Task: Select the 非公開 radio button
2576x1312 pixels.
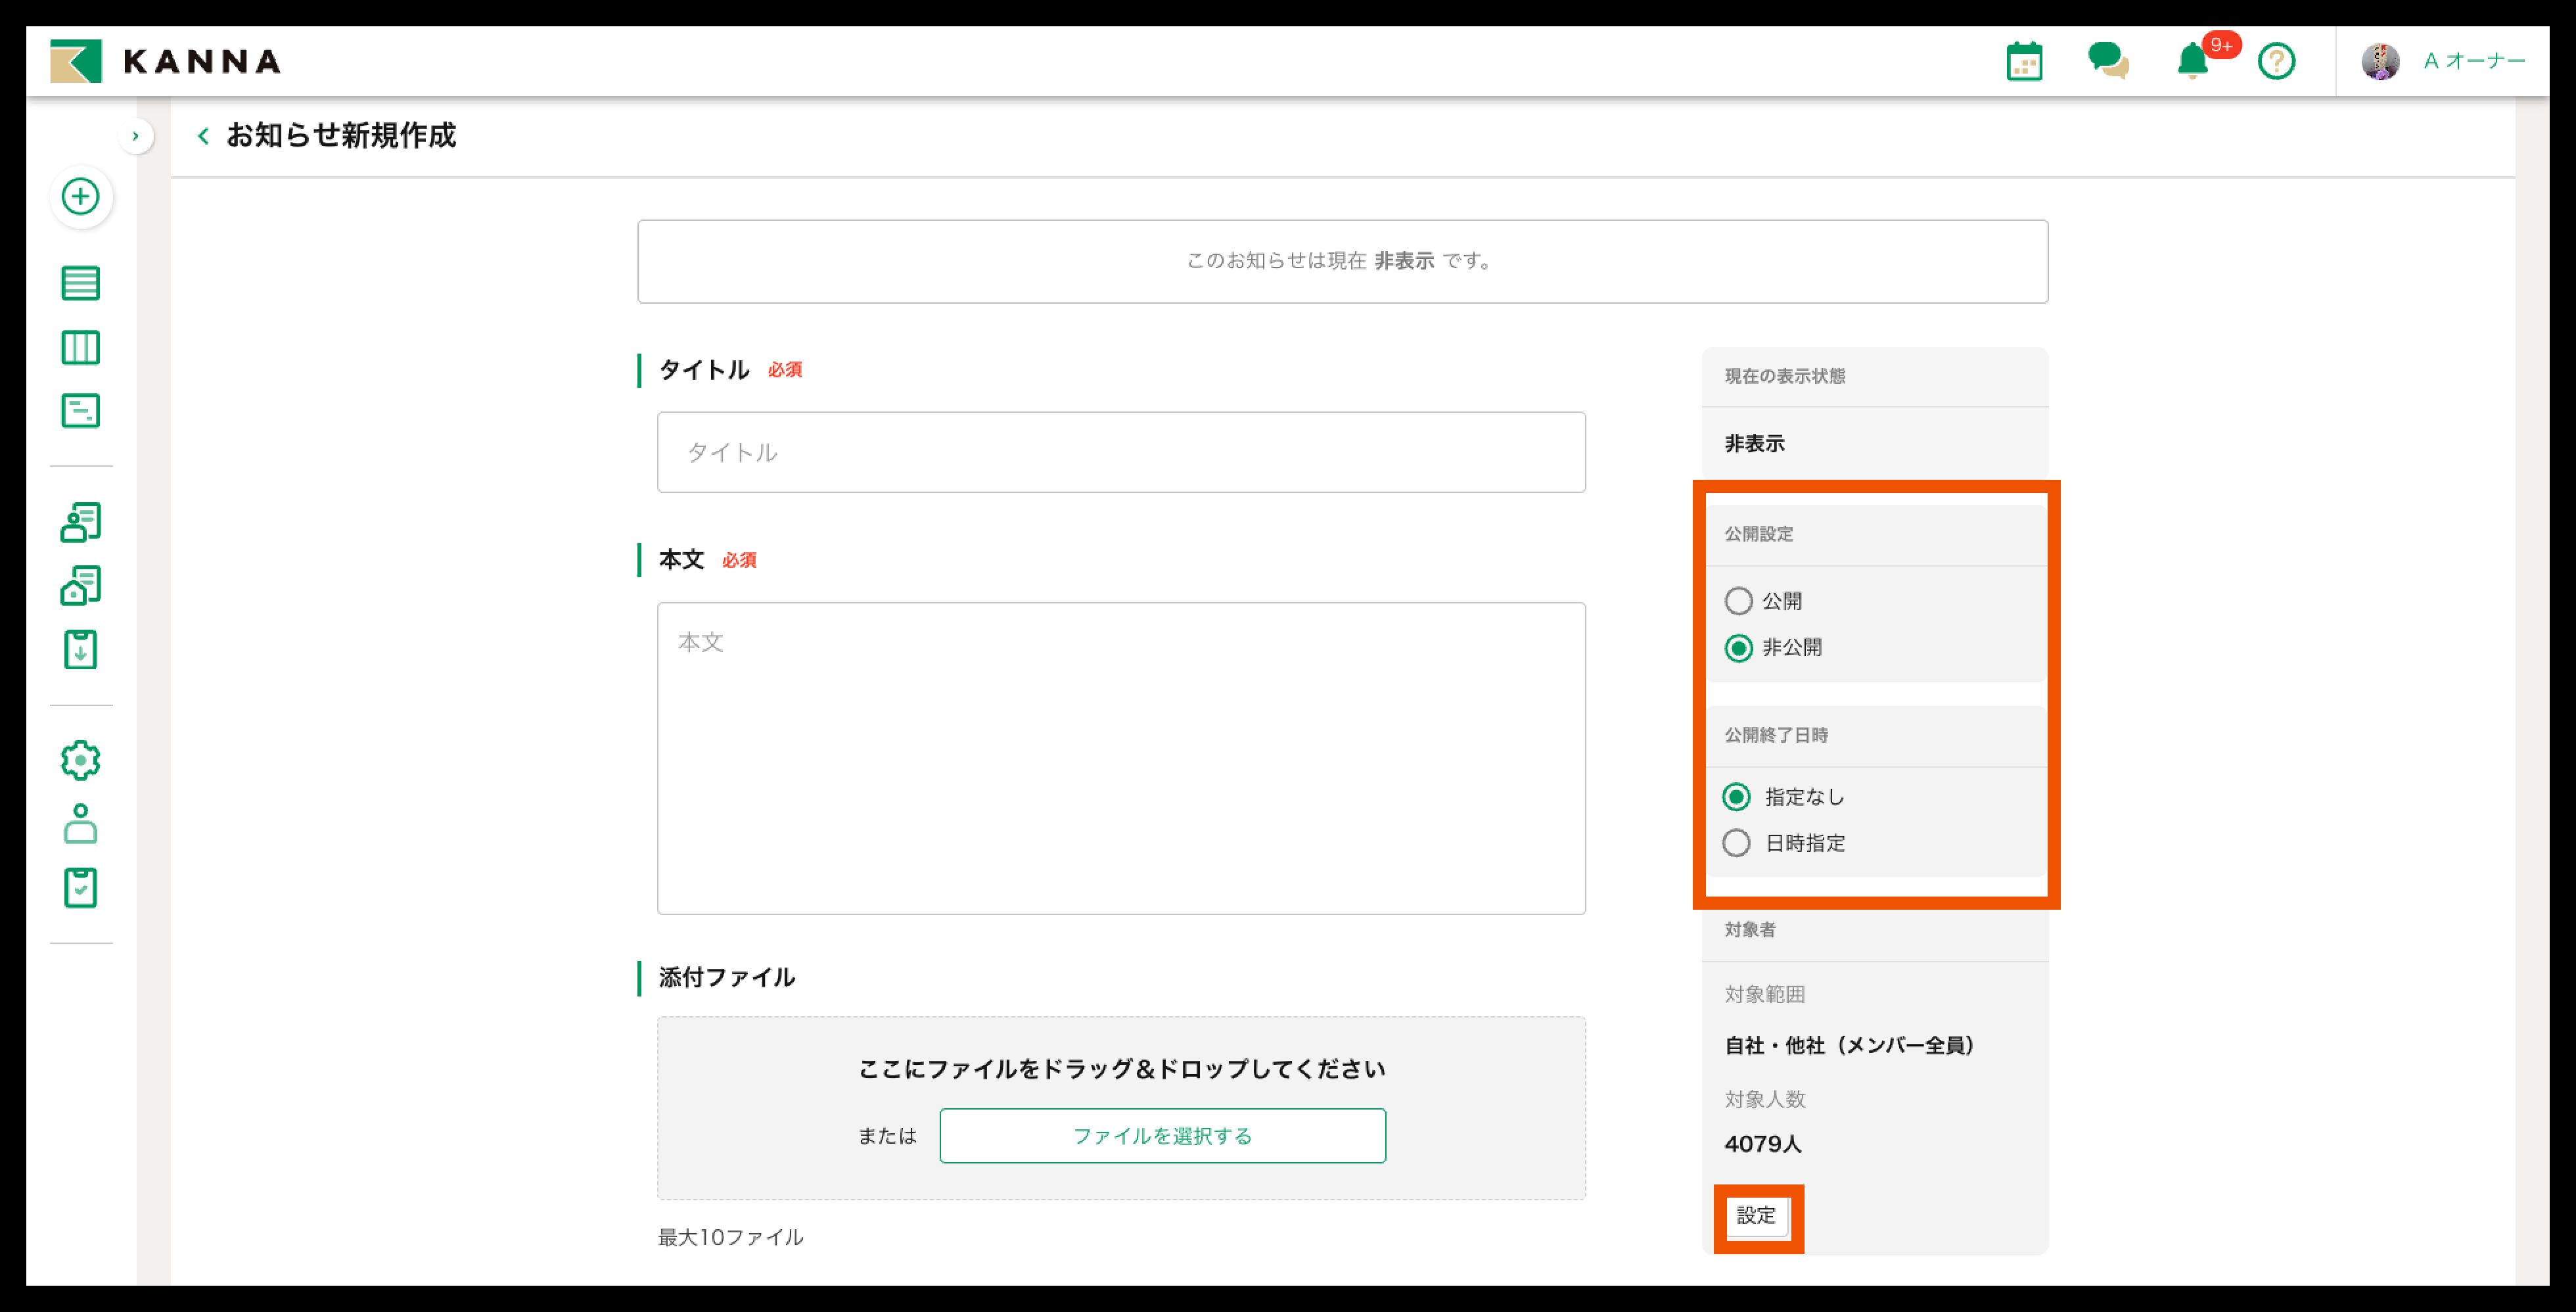Action: 1738,648
